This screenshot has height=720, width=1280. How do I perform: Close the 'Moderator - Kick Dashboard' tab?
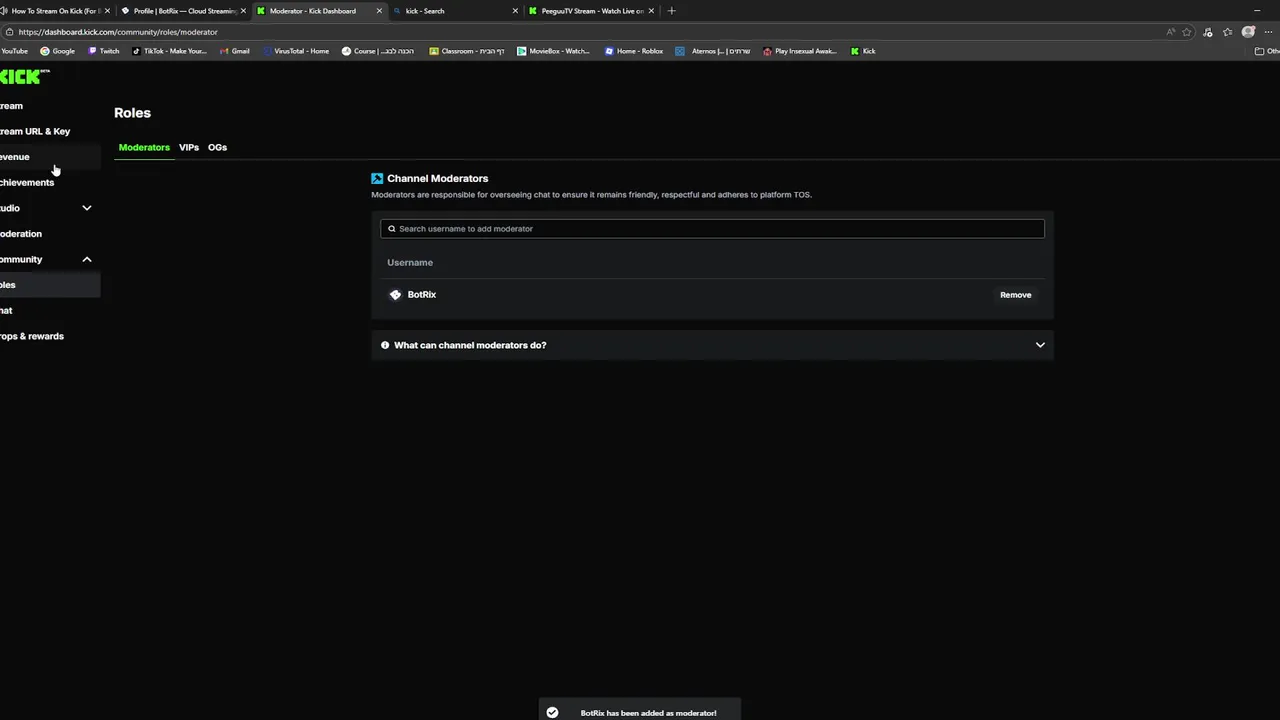coord(379,11)
